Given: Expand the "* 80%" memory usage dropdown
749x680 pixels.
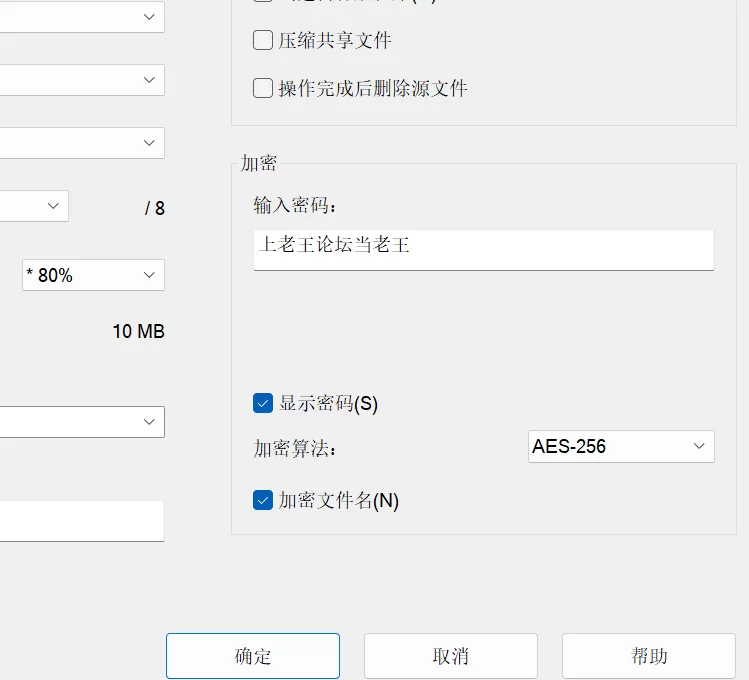Looking at the screenshot, I should 93,275.
